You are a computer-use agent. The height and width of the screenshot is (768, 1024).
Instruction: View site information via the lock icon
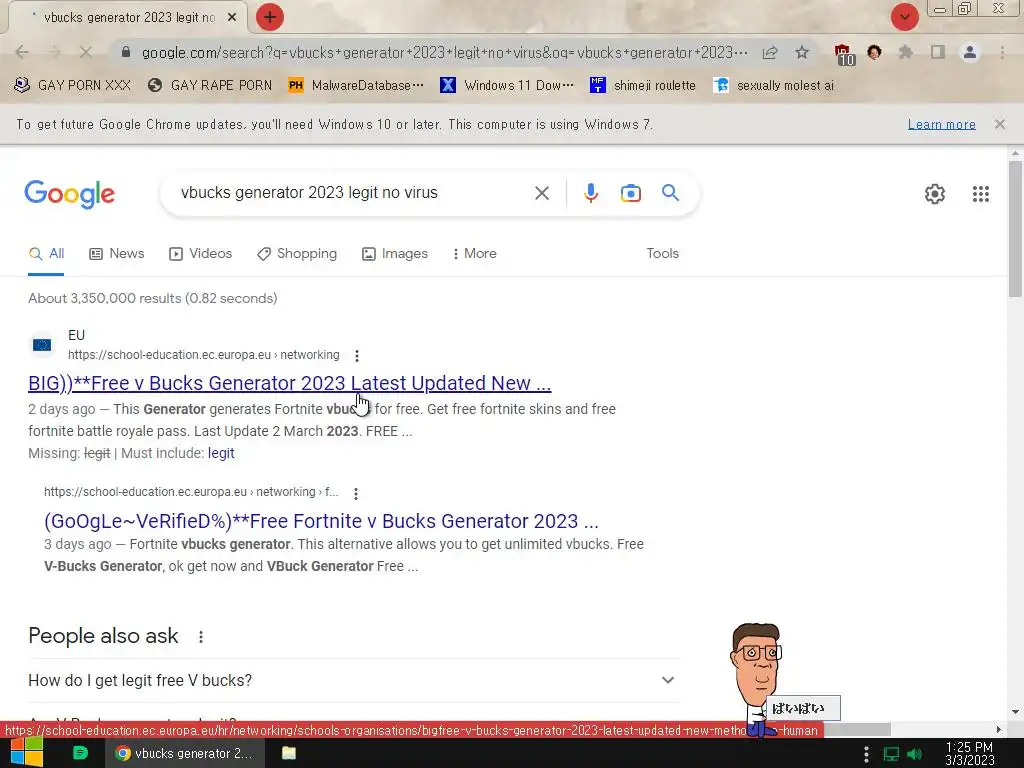(126, 52)
